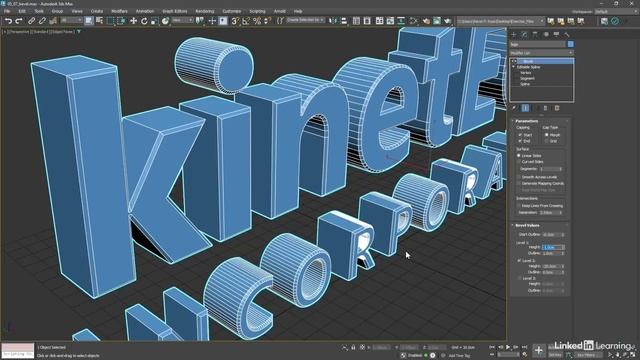Image resolution: width=640 pixels, height=360 pixels.
Task: Toggle the Capping Start checkbox
Action: pos(520,135)
